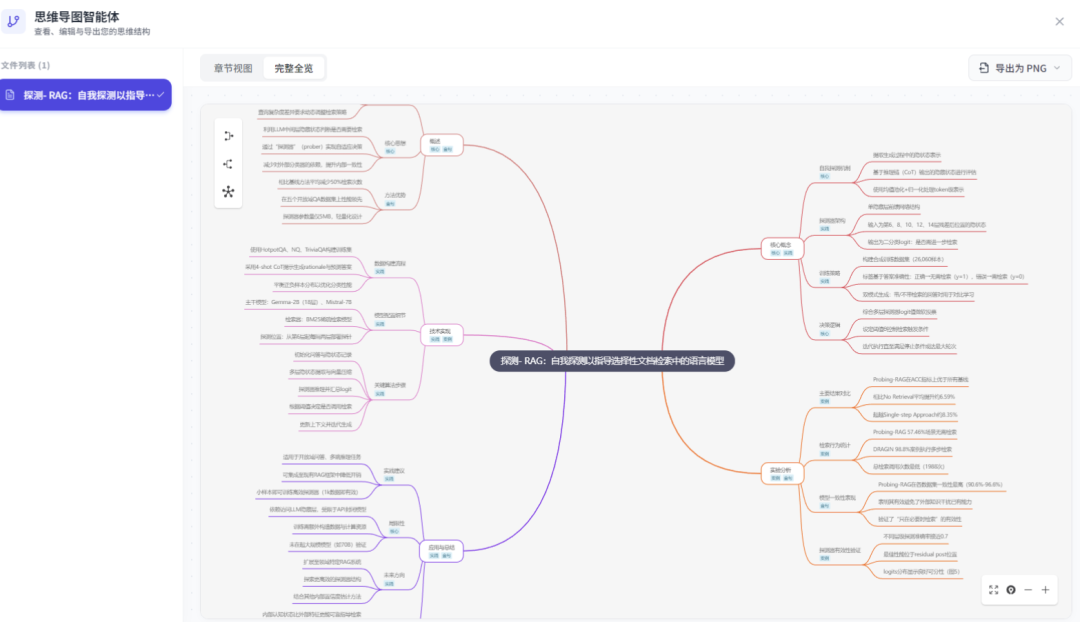Switch to the 完整全览 tab
This screenshot has width=1080, height=622.
tap(294, 68)
